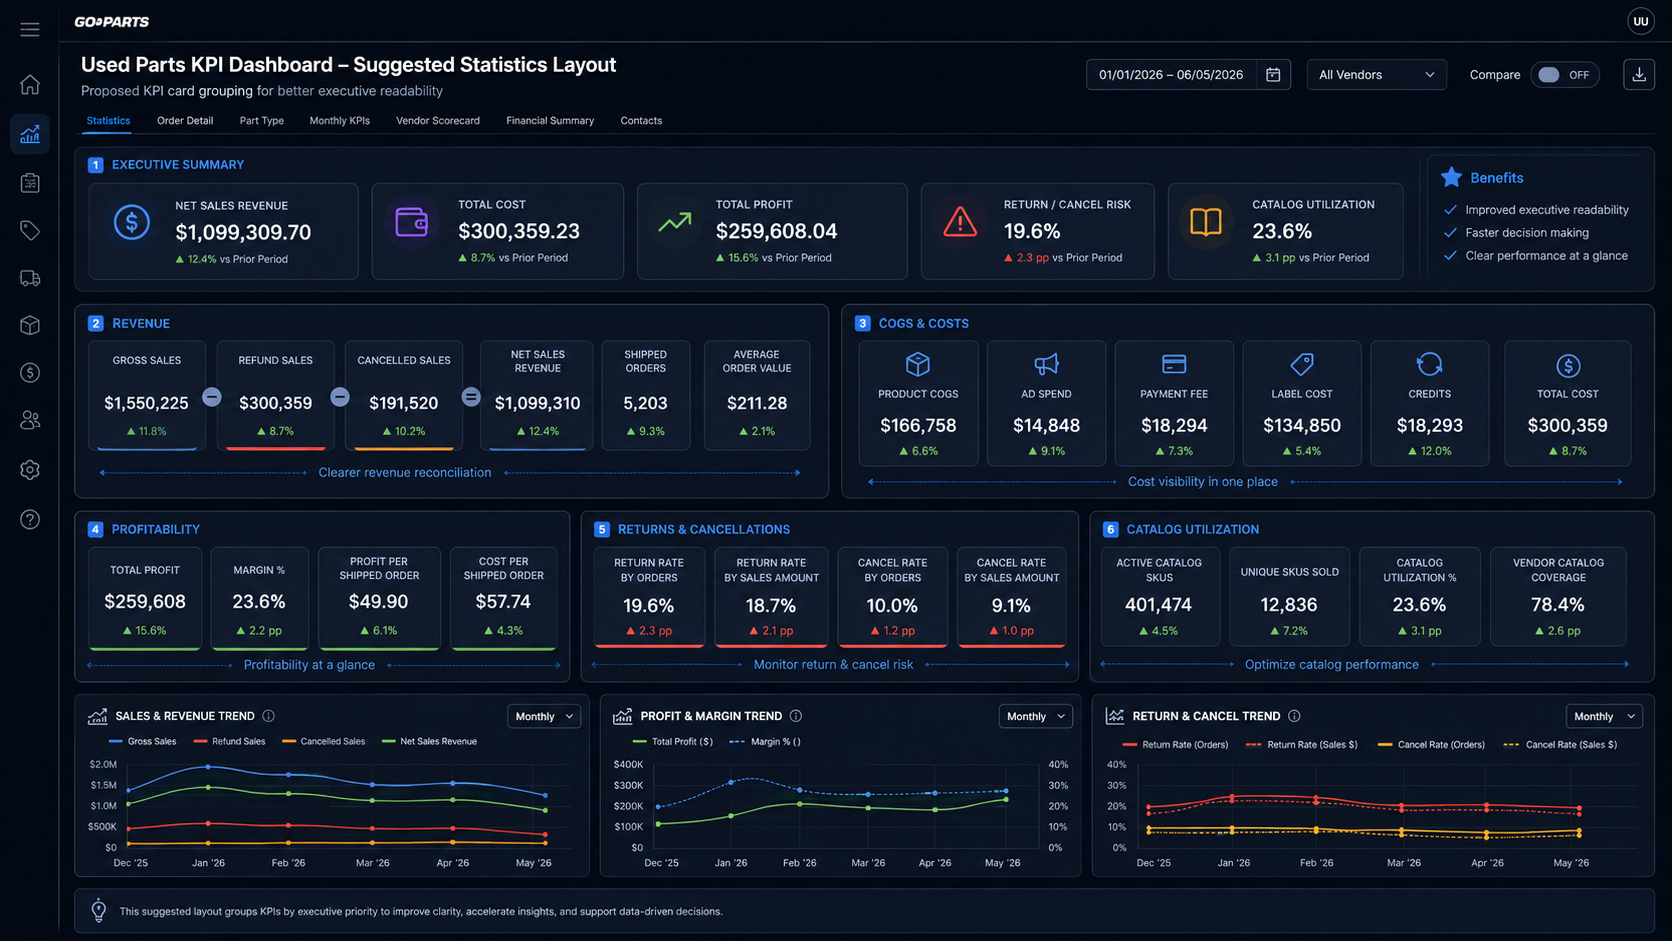1672x941 pixels.
Task: Open settings gear in sidebar
Action: [x=30, y=470]
